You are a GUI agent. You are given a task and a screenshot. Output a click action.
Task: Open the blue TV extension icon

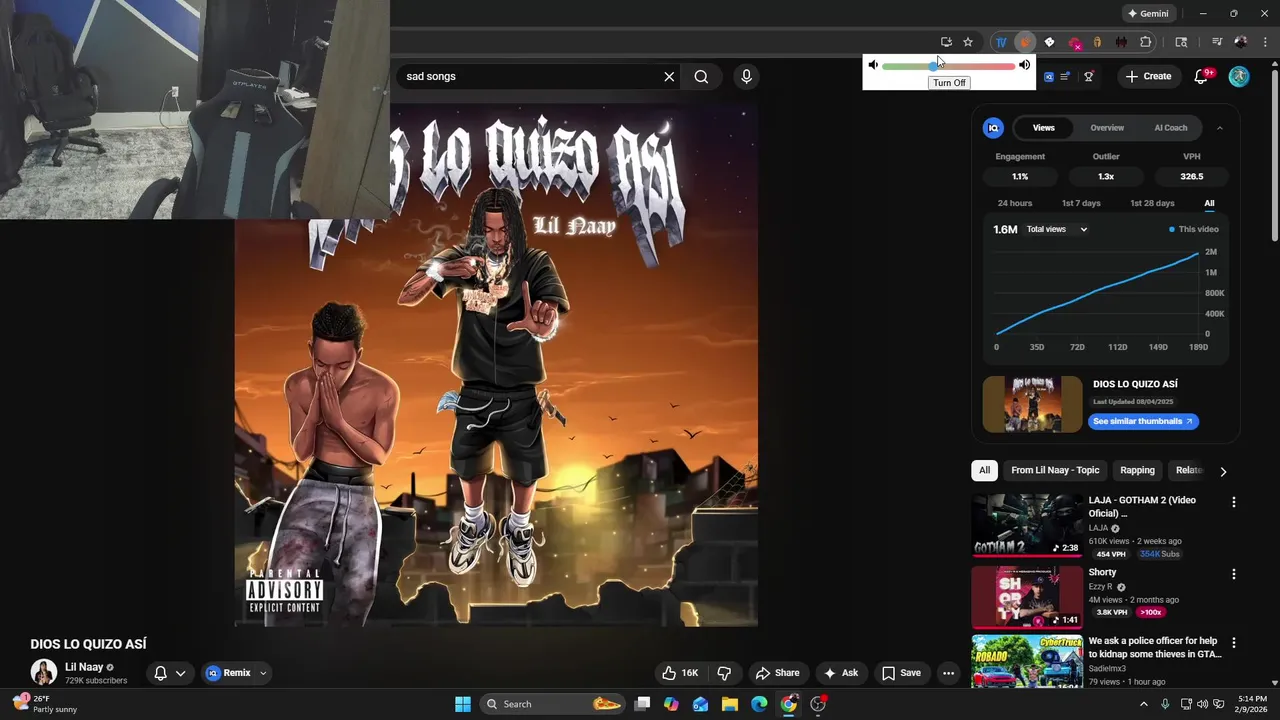click(1001, 42)
